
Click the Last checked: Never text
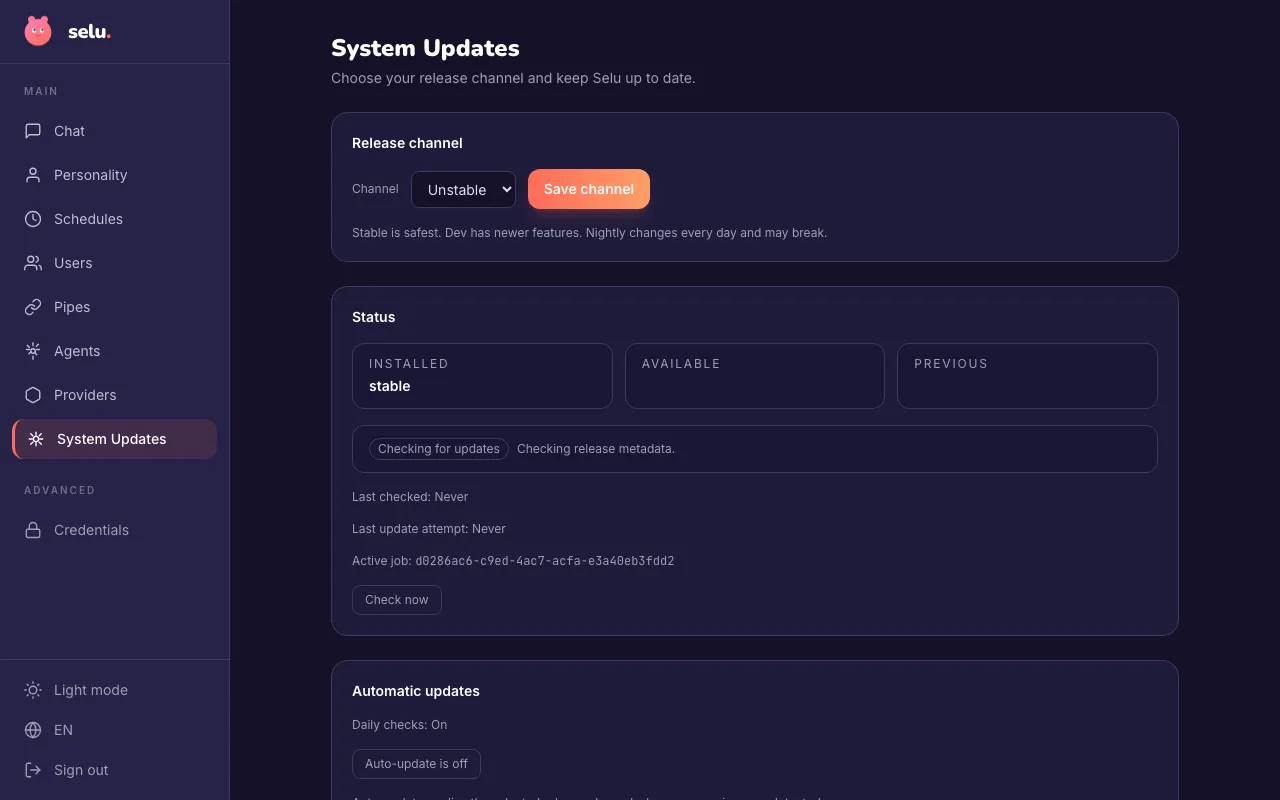(x=410, y=497)
